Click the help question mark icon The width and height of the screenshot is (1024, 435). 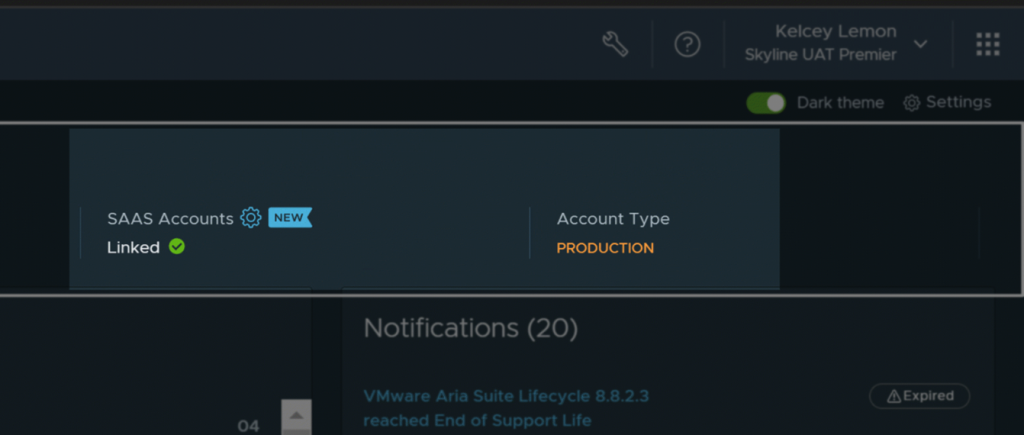point(687,44)
